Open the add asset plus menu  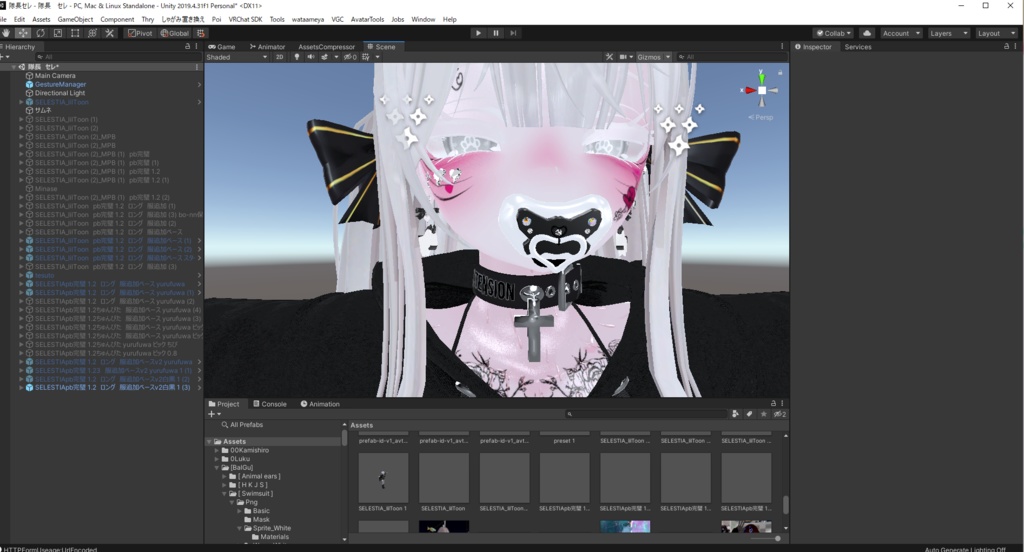click(214, 414)
